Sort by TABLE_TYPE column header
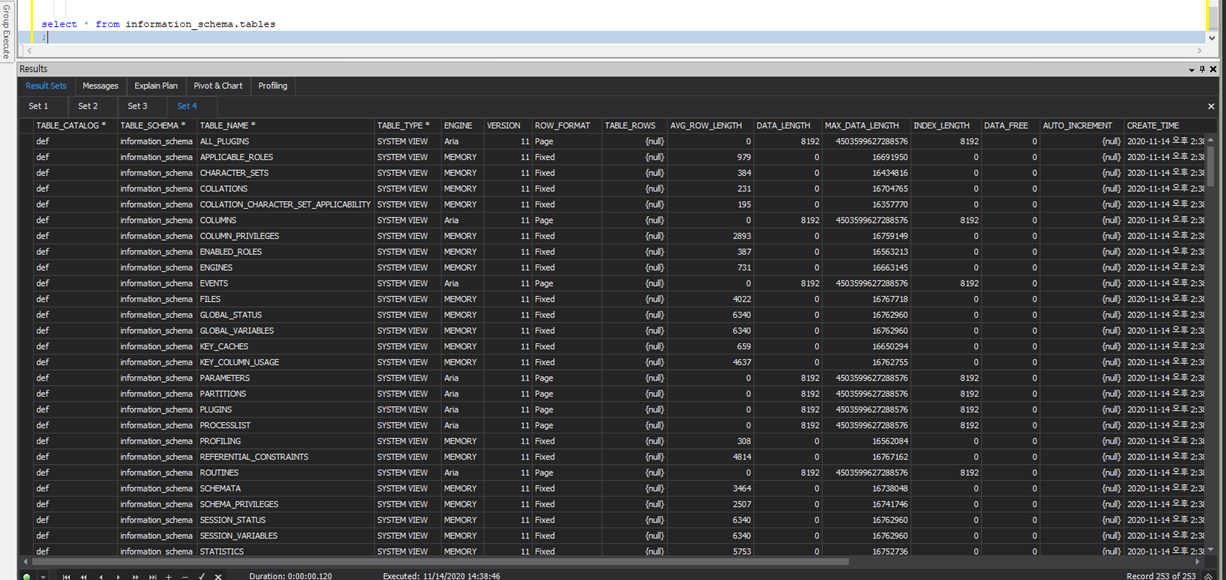Viewport: 1226px width, 580px height. (x=407, y=125)
